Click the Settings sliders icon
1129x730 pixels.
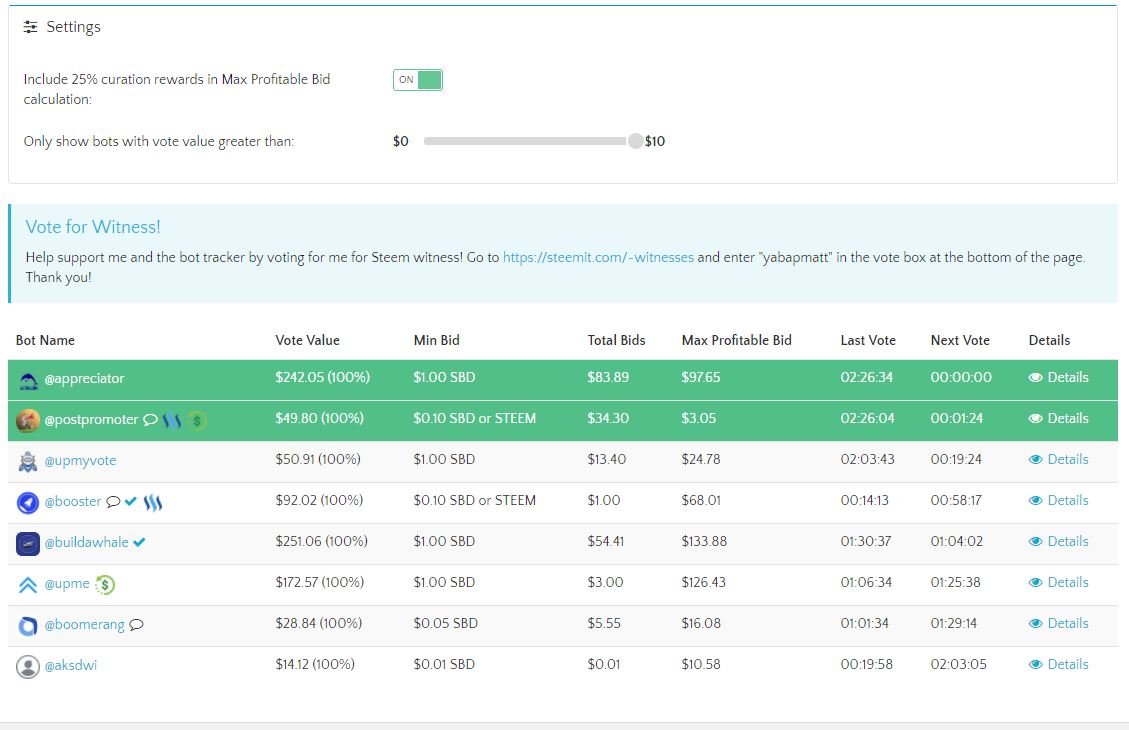click(30, 27)
